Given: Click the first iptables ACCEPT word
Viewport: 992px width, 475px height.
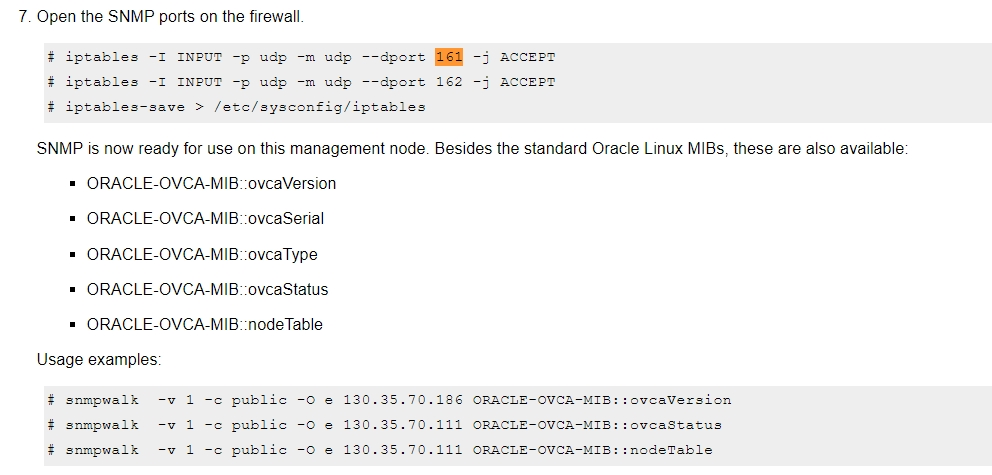Looking at the screenshot, I should (528, 57).
